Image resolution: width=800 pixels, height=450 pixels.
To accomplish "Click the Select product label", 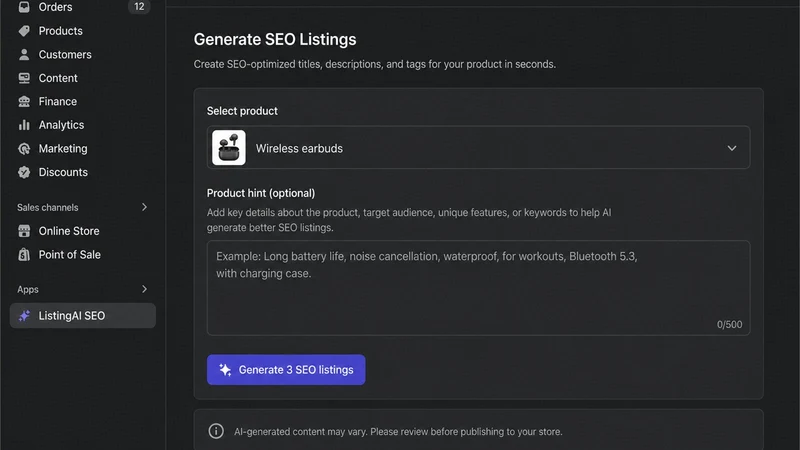I will pos(242,111).
